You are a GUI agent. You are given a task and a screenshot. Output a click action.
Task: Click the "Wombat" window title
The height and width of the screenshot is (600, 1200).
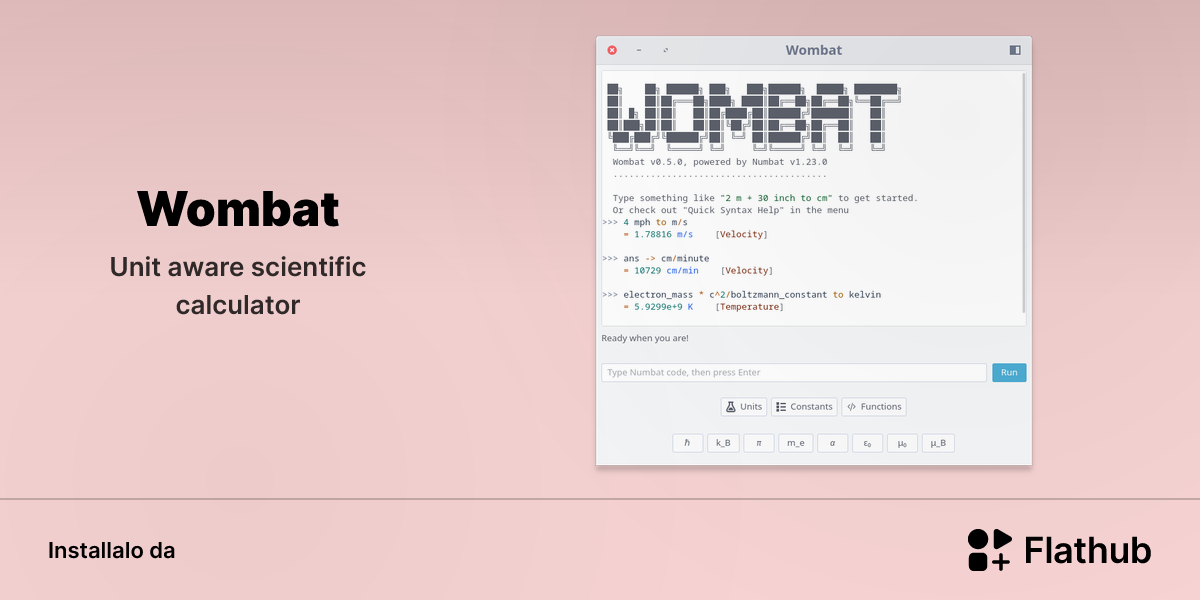(x=813, y=50)
